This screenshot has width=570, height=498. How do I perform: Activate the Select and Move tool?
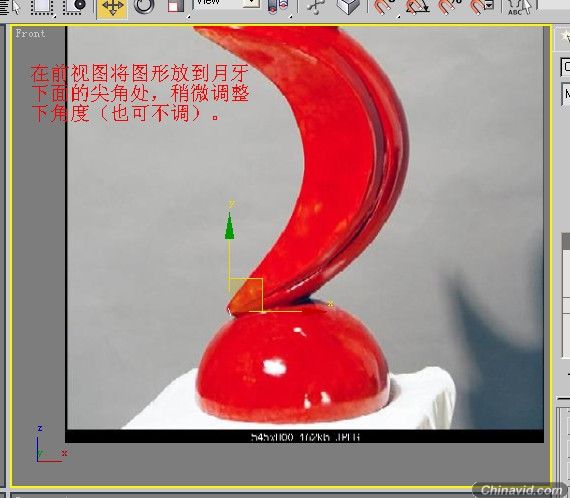click(x=112, y=7)
